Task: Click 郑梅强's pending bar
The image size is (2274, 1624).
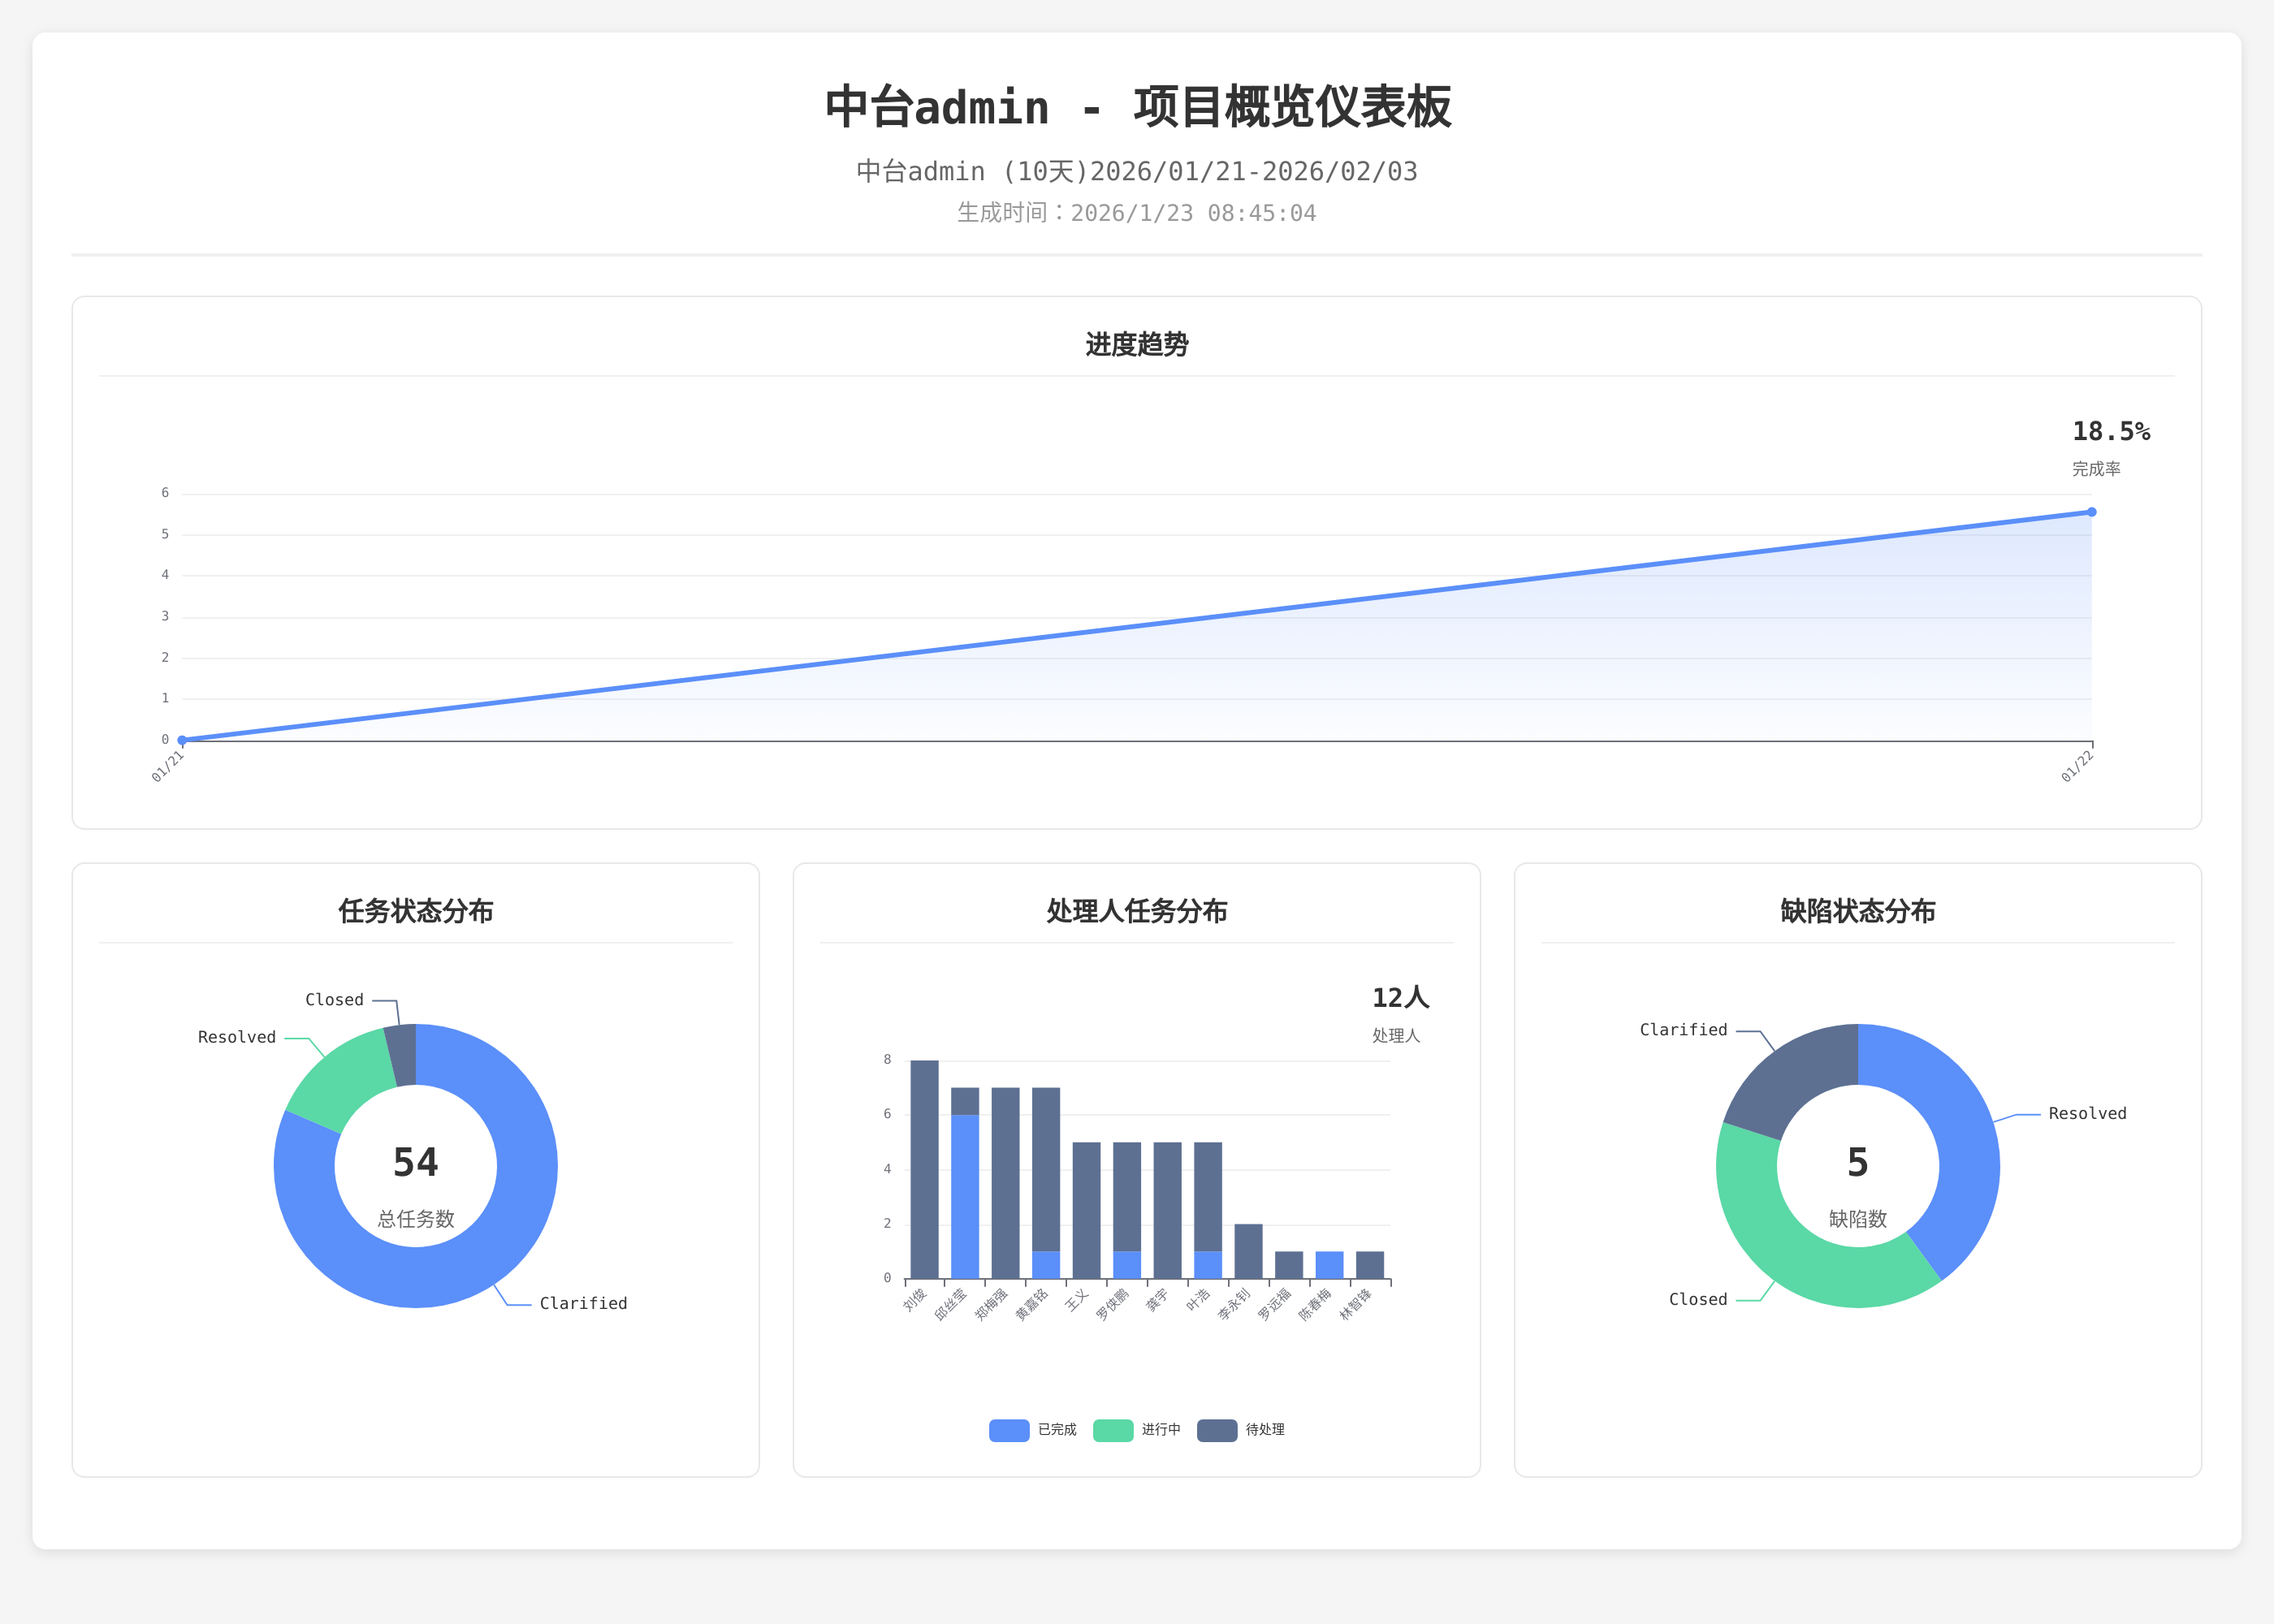Action: pyautogui.click(x=1005, y=1183)
